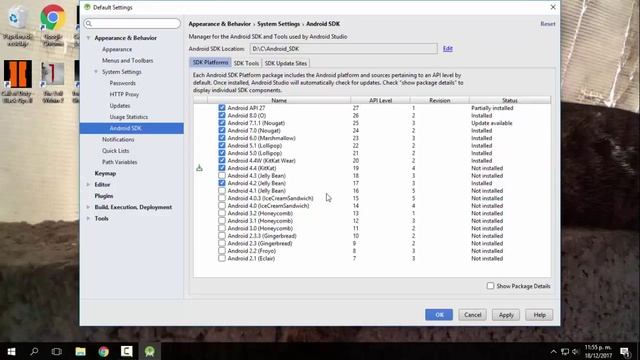Select Keymap in the settings tree
This screenshot has width=640, height=360.
(x=105, y=173)
